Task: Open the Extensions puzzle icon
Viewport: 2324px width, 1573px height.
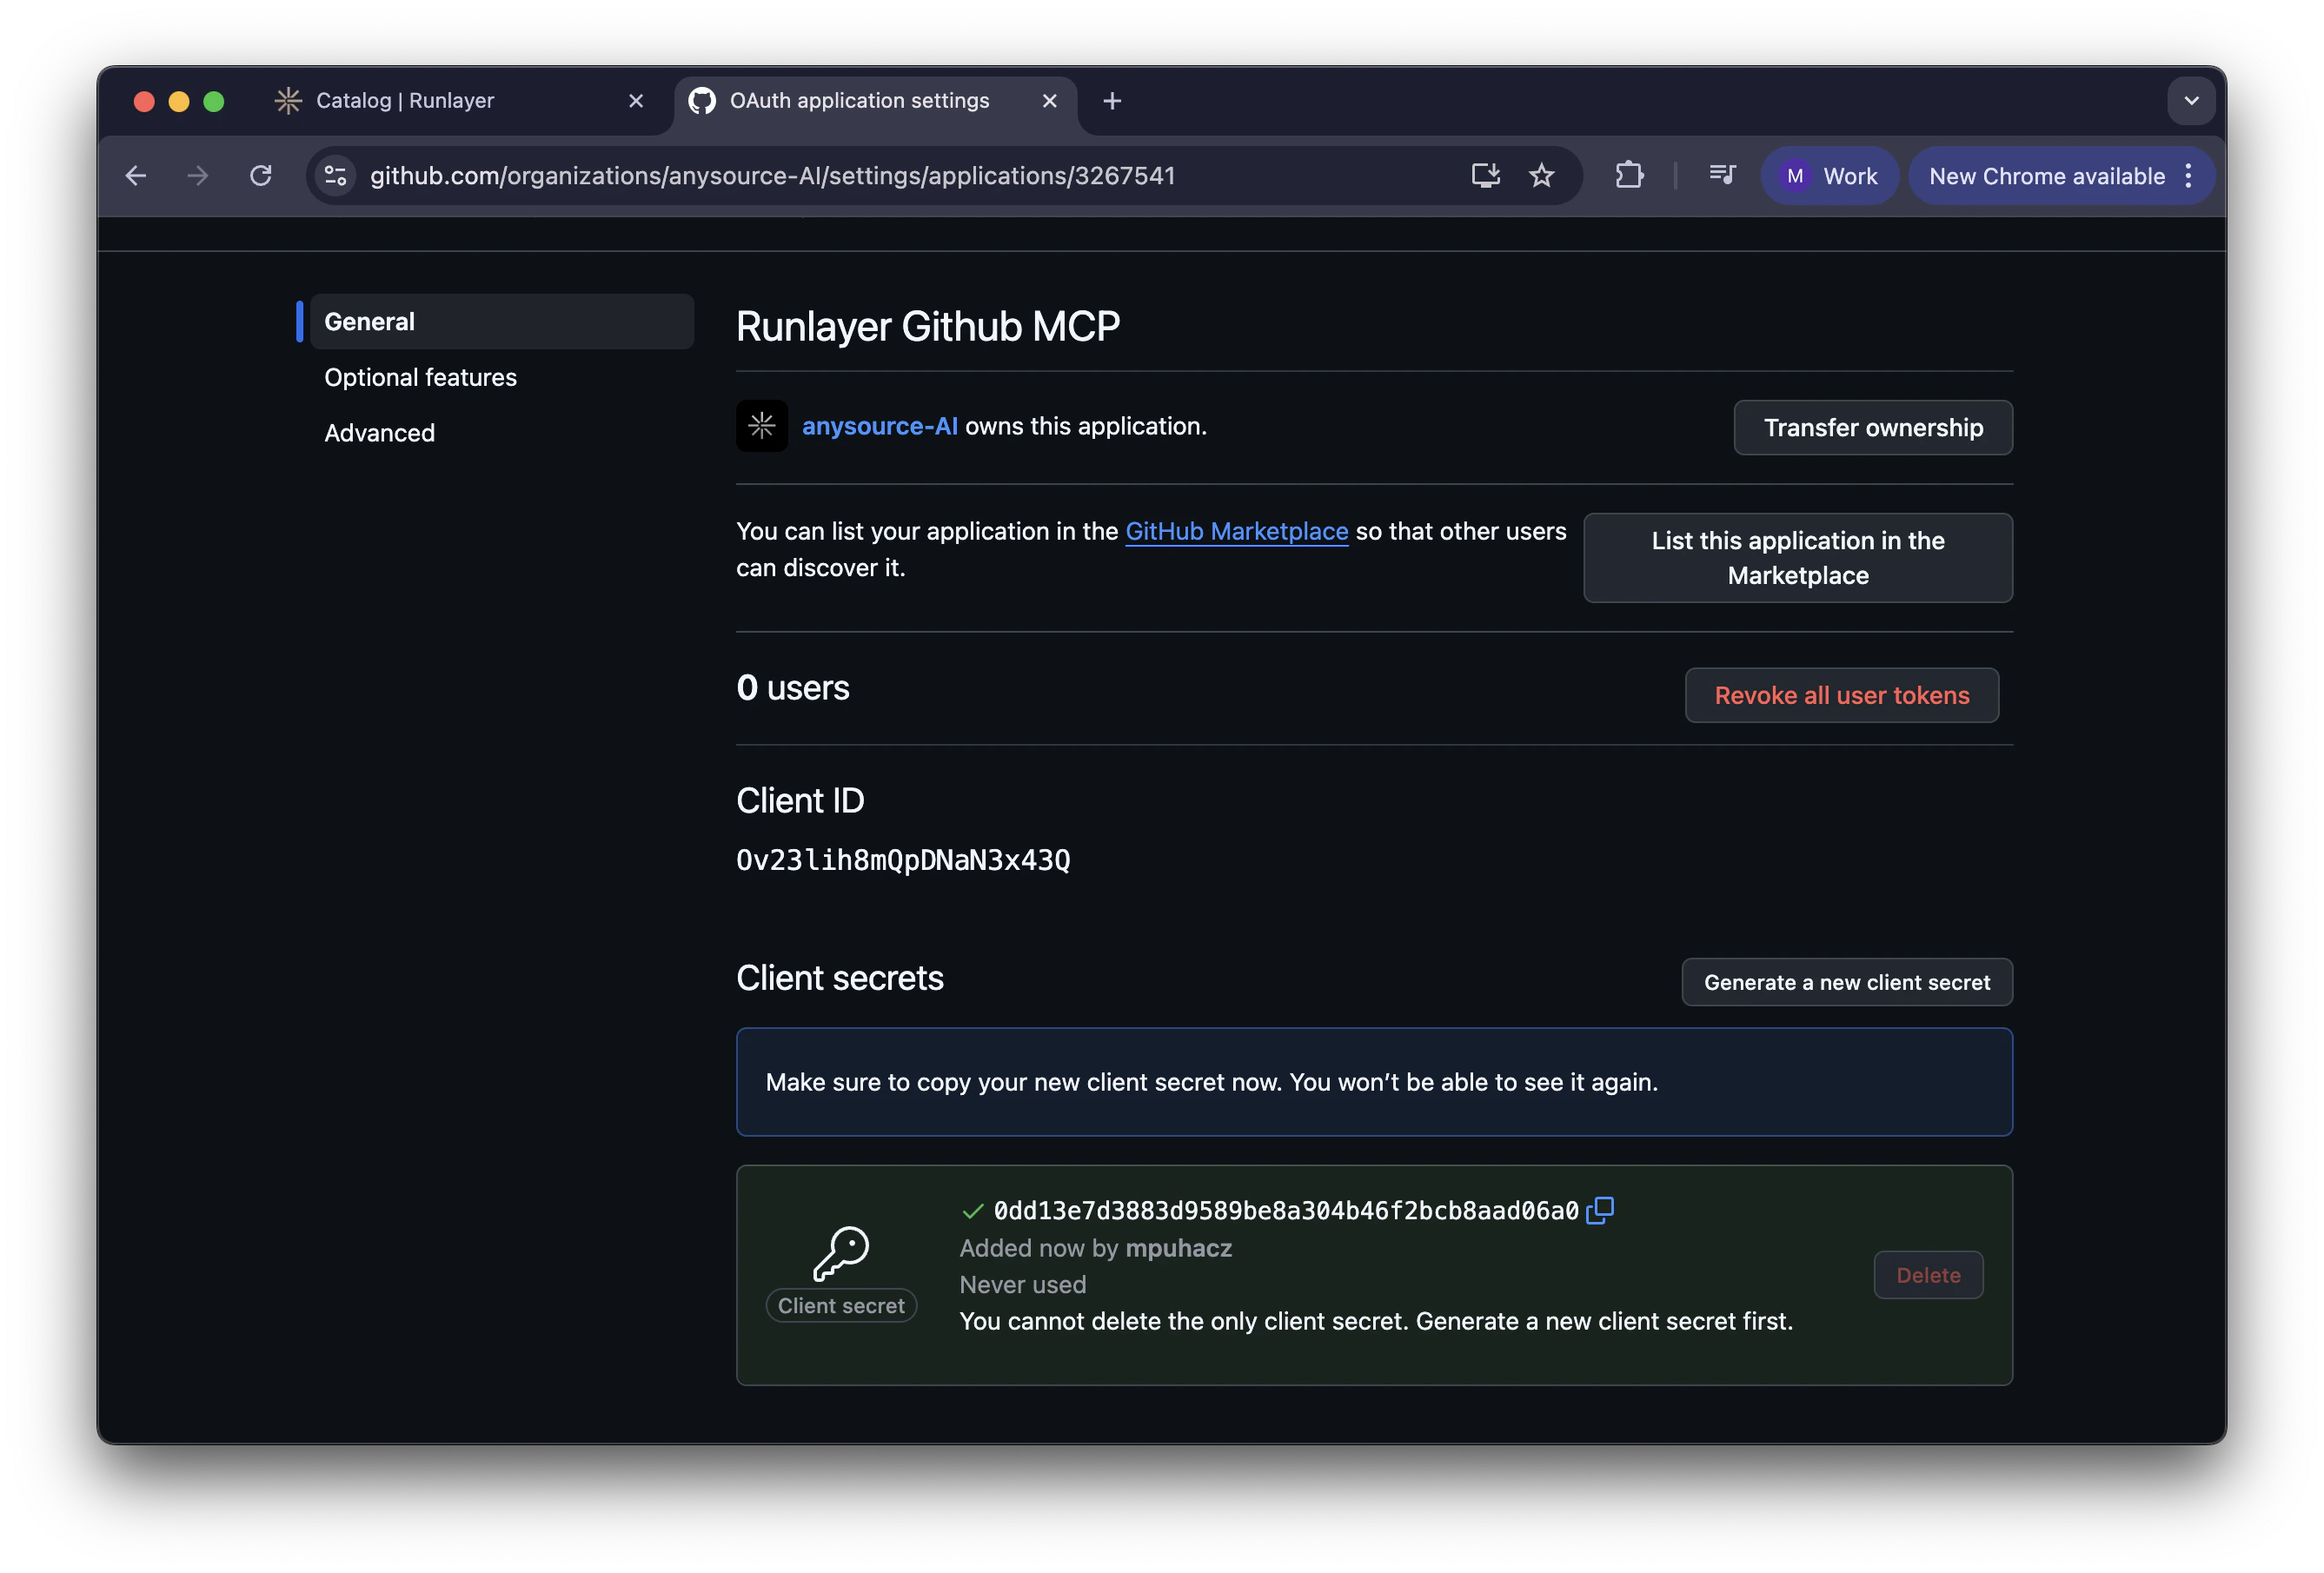Action: [1629, 176]
